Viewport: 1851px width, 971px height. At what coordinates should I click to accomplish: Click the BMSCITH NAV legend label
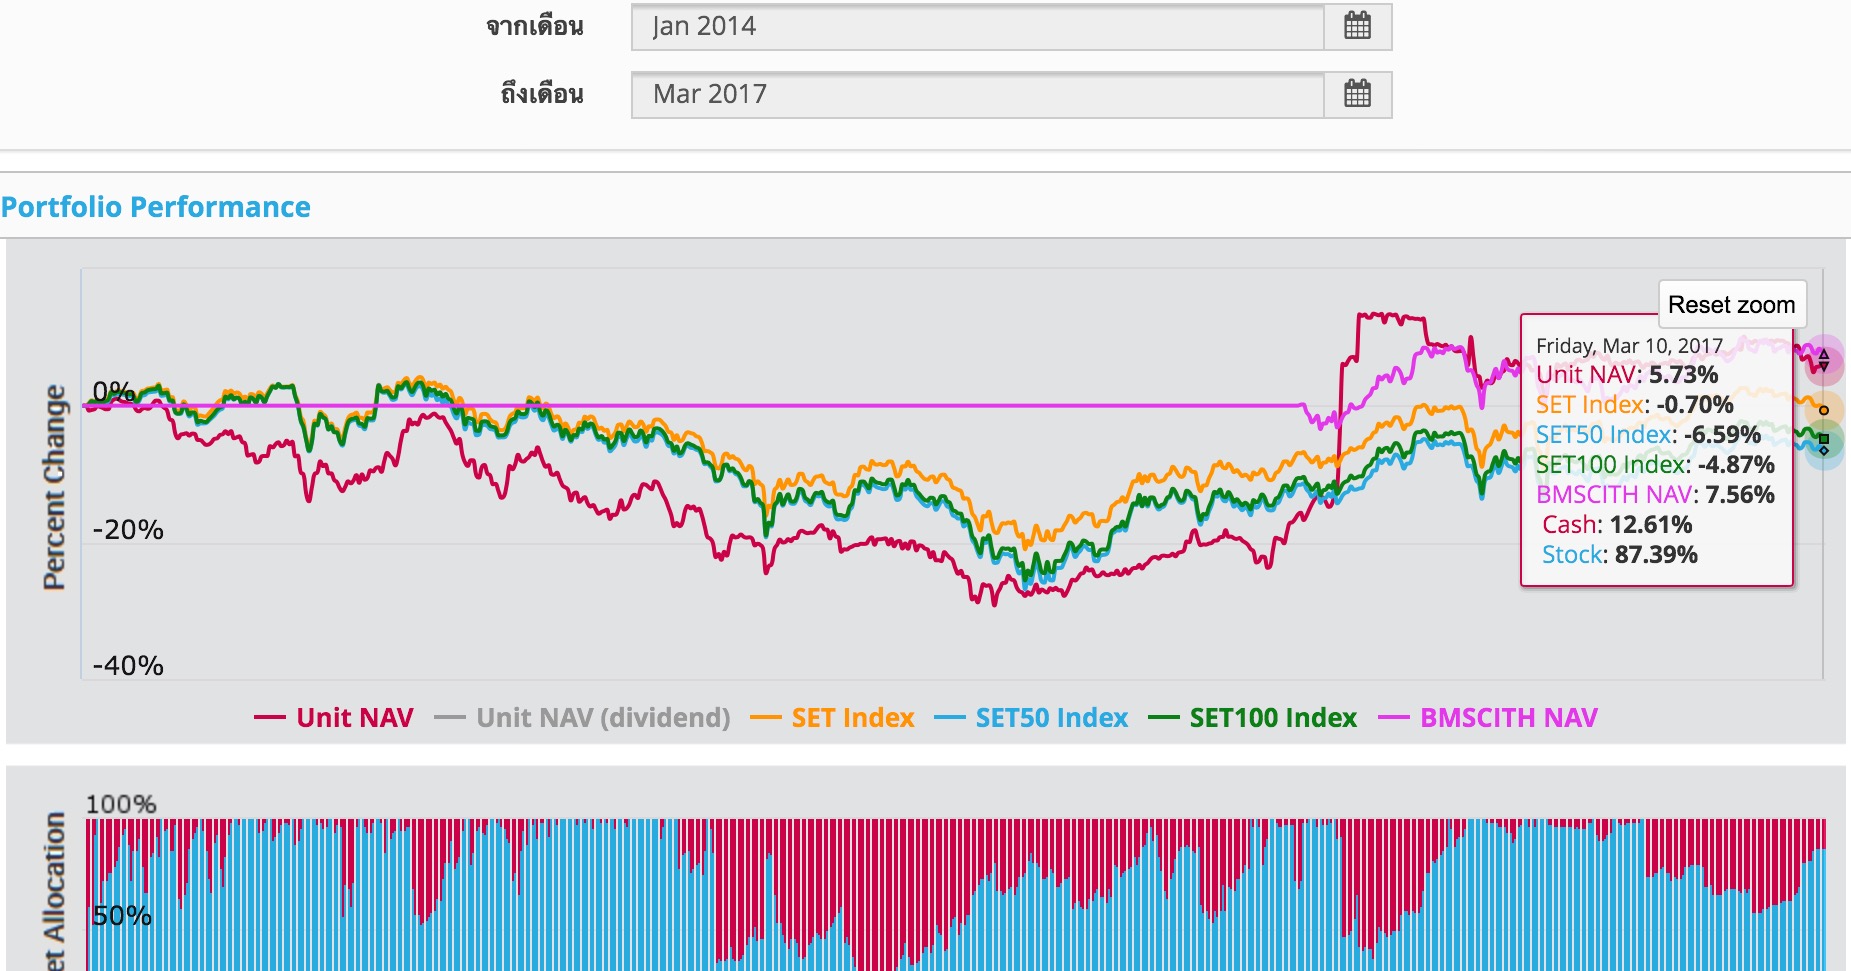tap(1508, 718)
